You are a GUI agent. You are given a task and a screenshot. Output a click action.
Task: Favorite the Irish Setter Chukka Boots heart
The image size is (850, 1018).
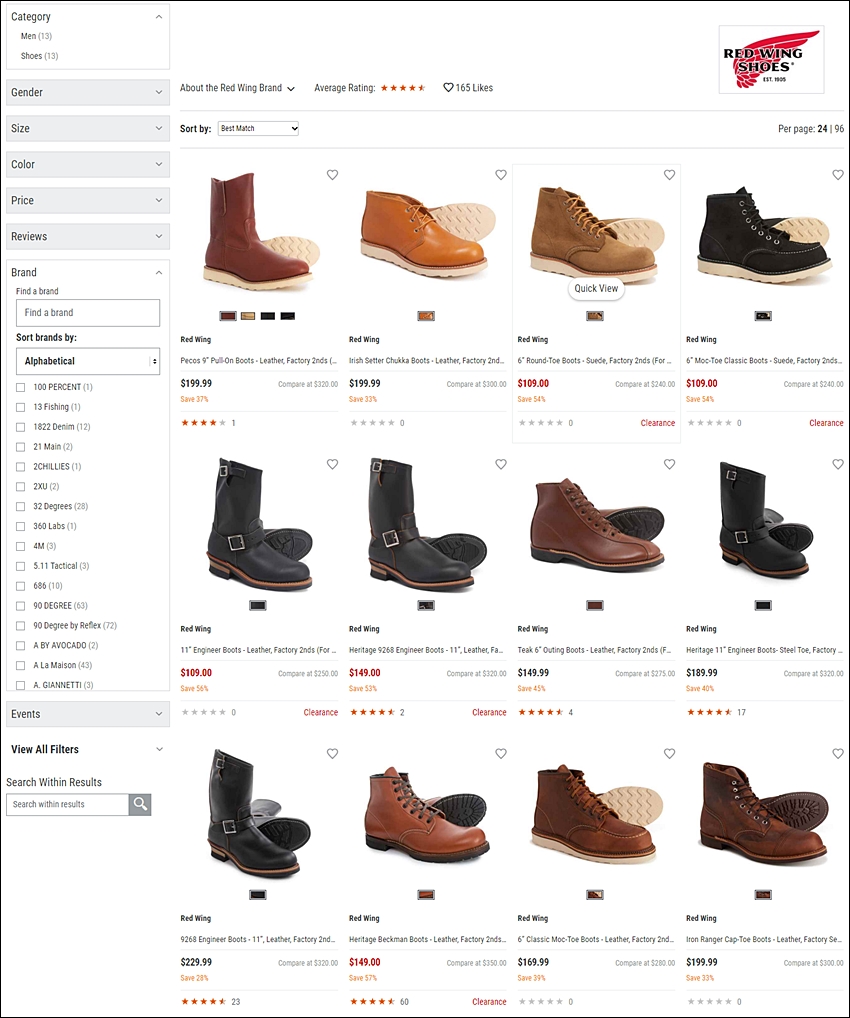click(x=501, y=175)
